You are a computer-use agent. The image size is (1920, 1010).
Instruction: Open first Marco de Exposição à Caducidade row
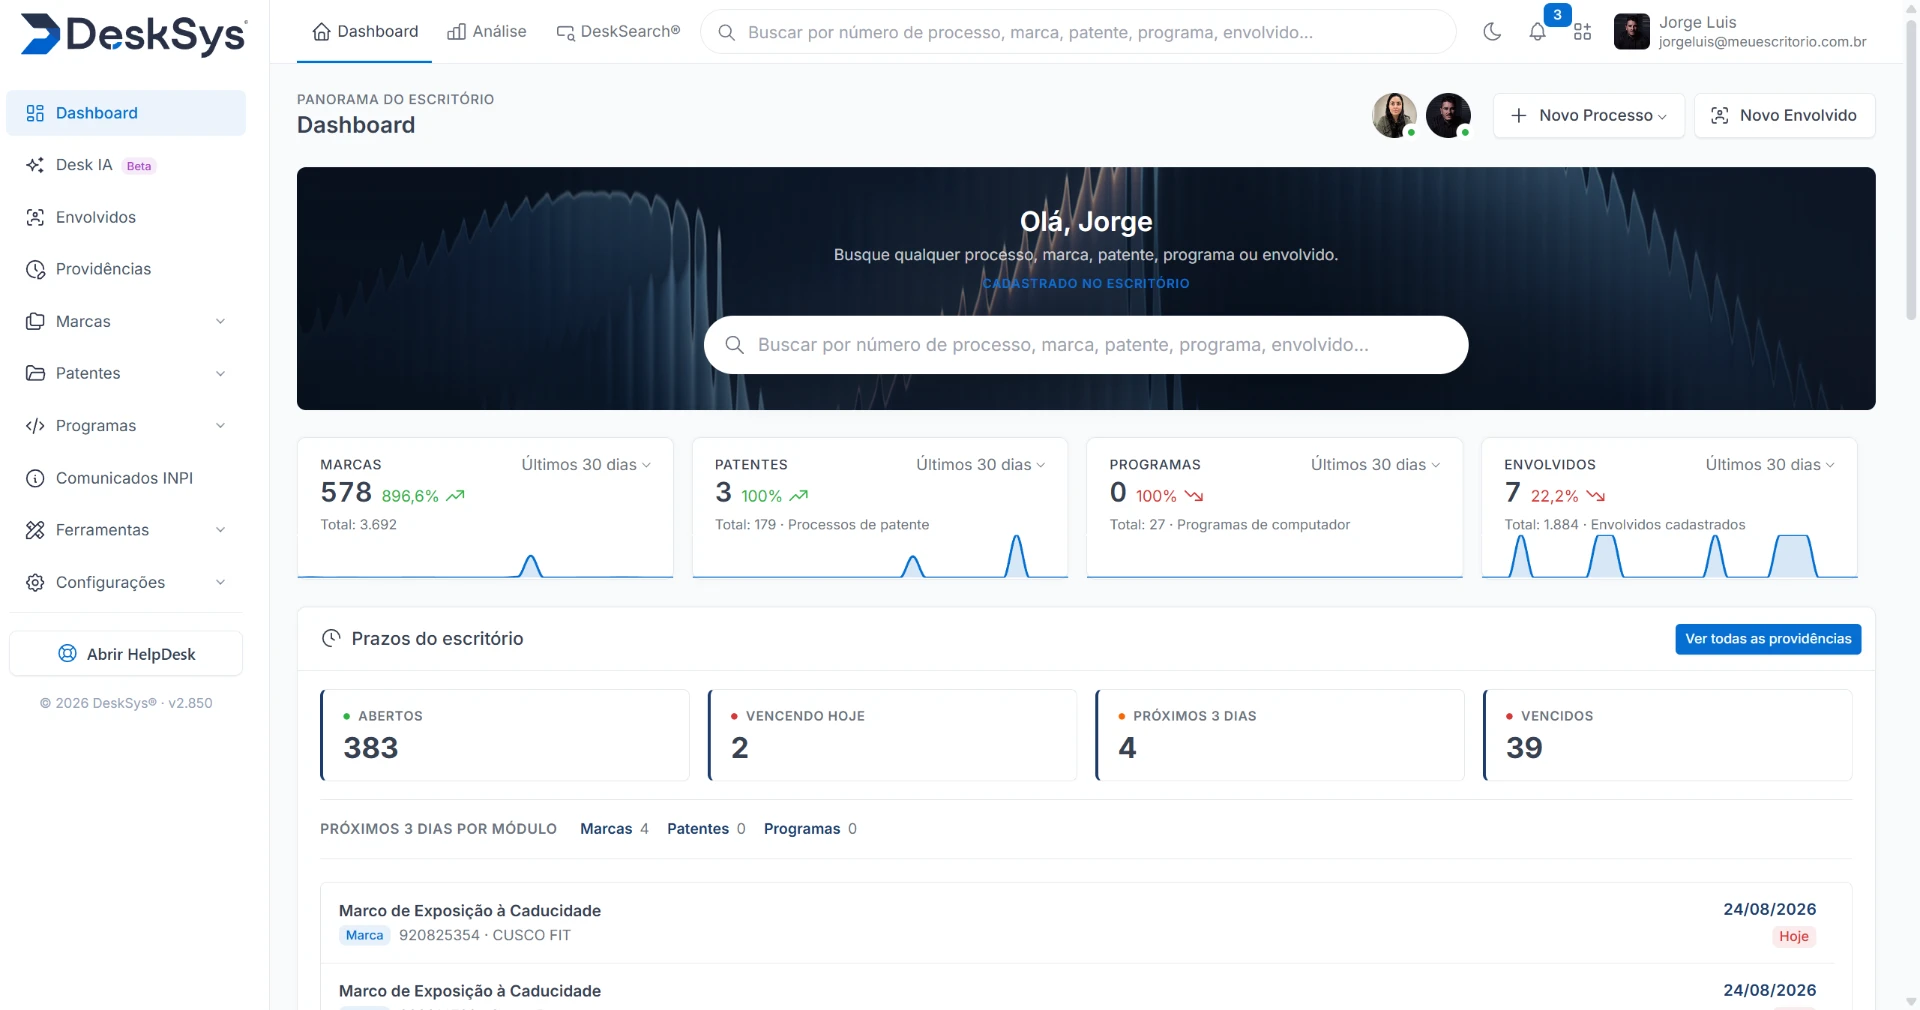tap(1086, 923)
